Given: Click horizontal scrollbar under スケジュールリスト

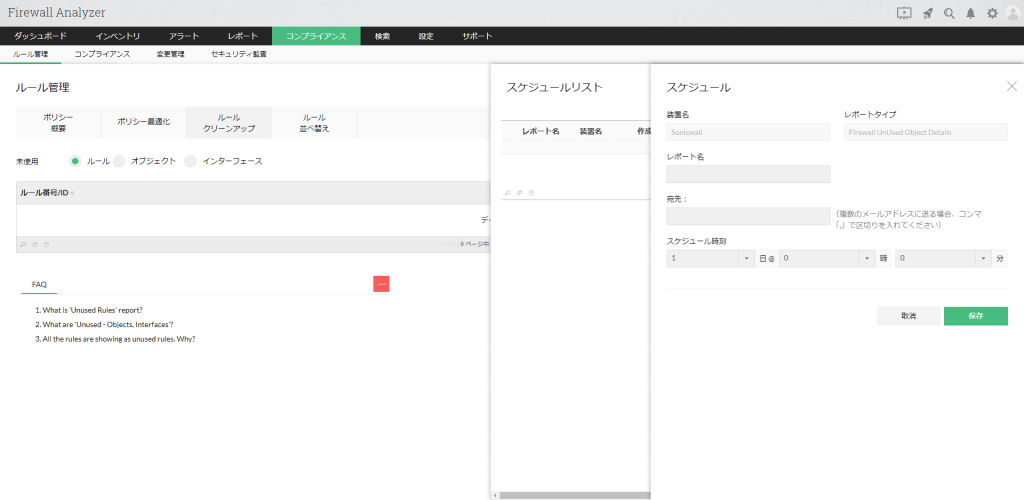Looking at the screenshot, I should coord(575,496).
